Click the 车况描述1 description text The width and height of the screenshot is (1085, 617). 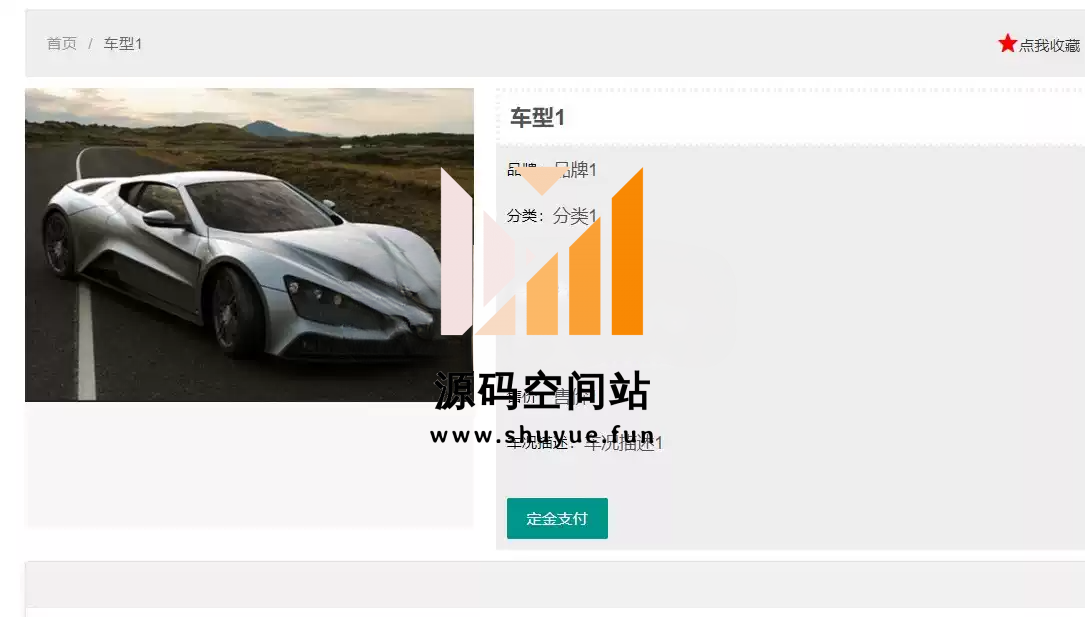[x=623, y=443]
